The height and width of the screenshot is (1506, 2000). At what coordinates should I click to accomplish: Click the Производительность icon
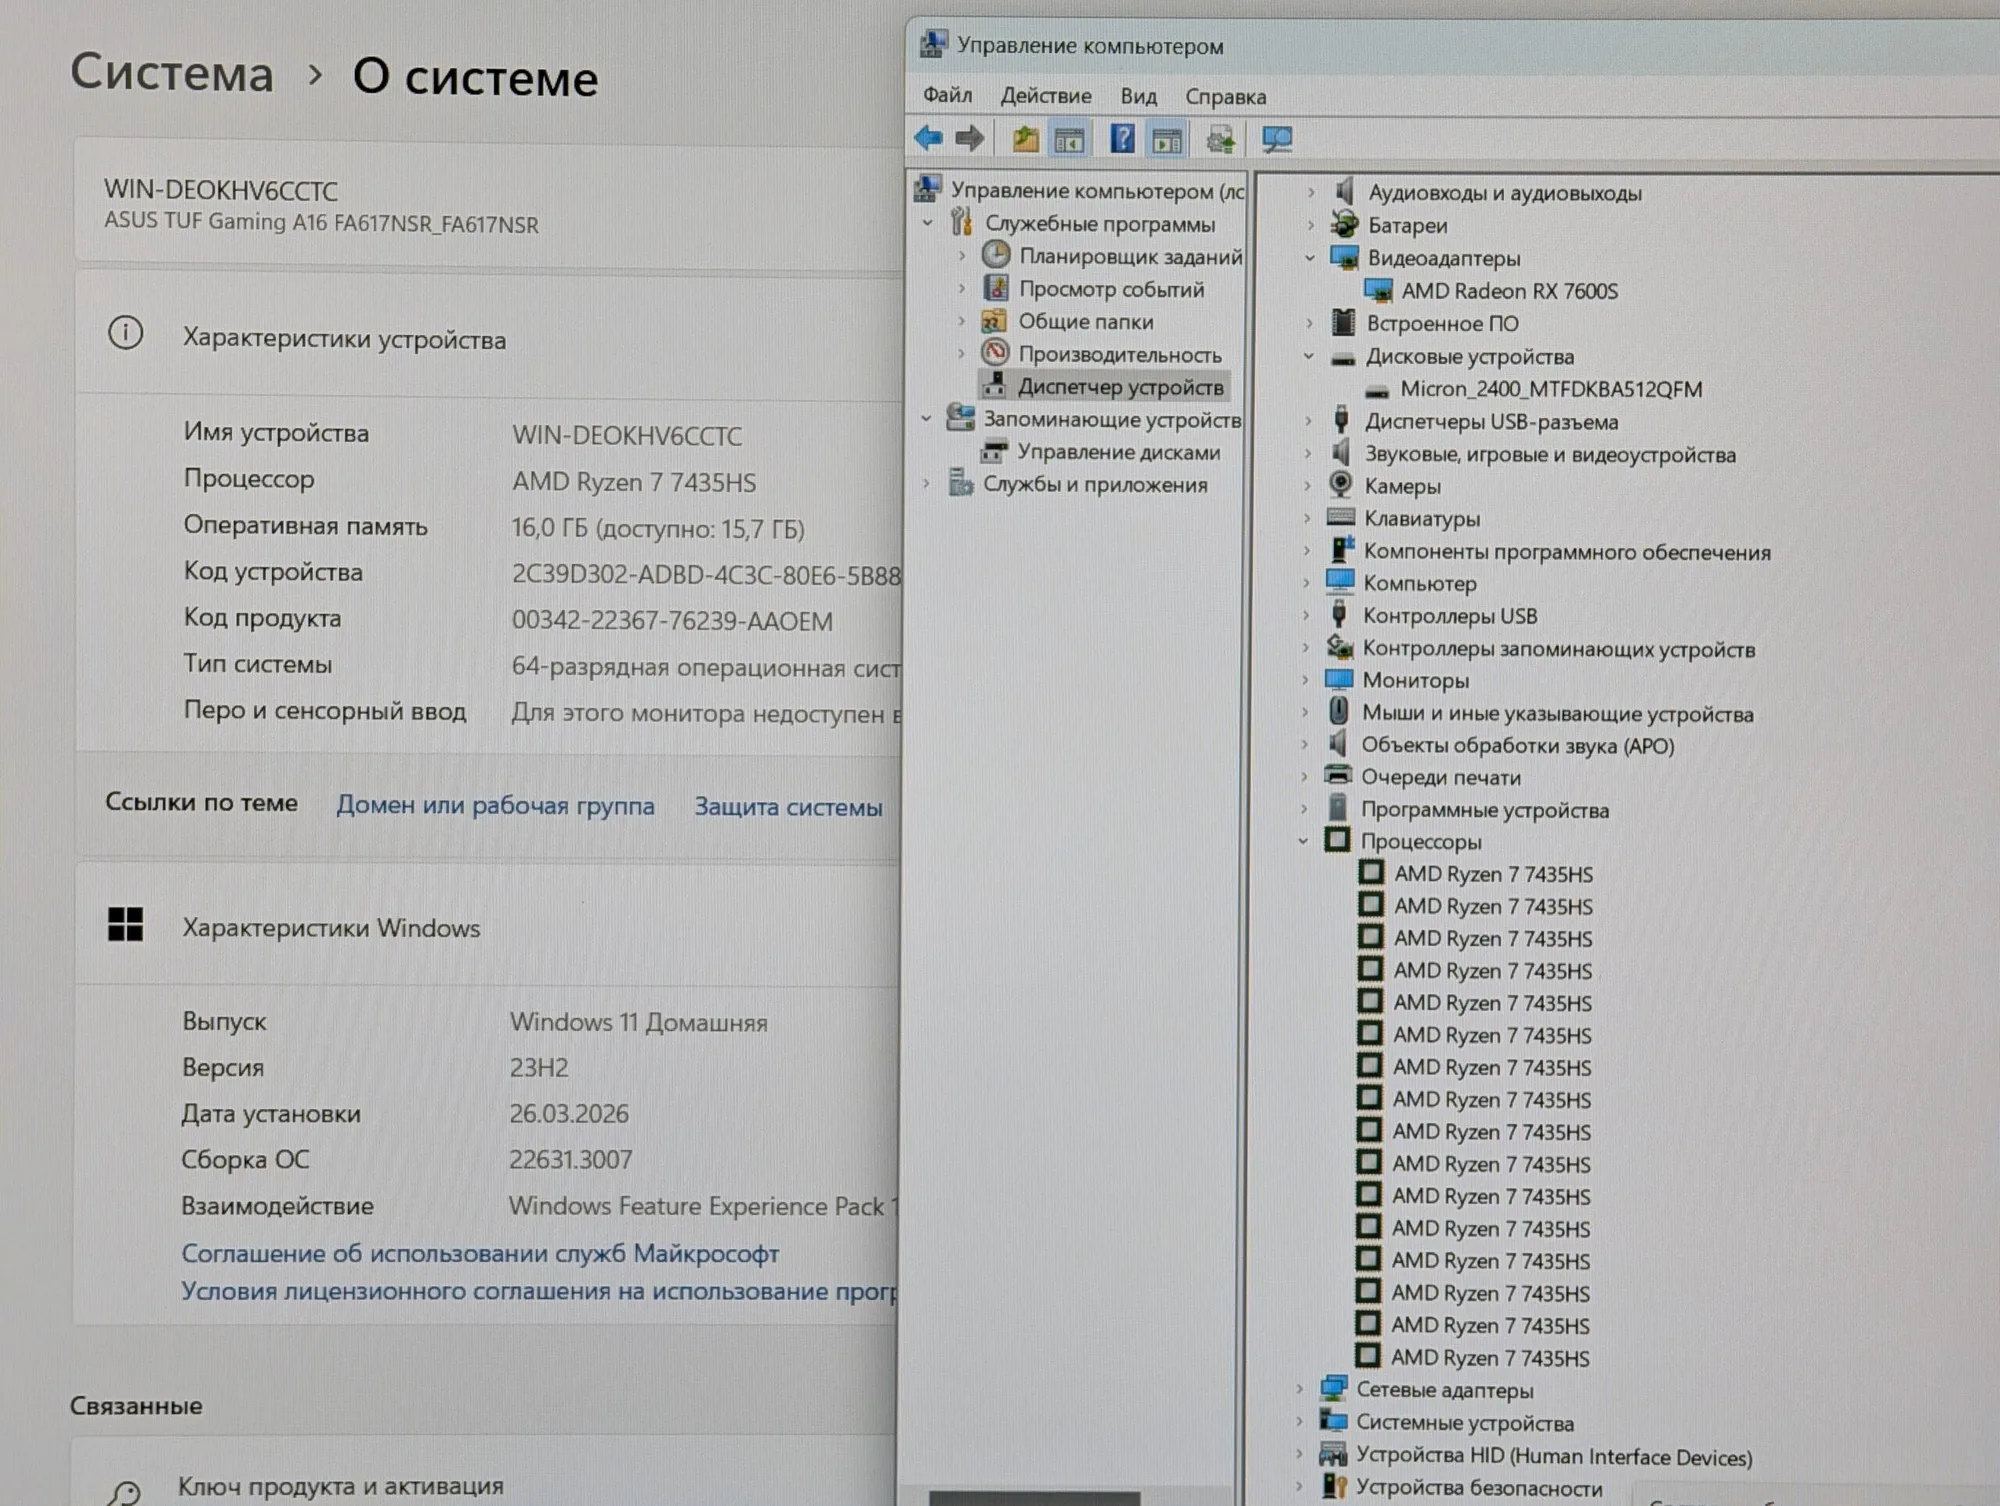click(x=995, y=353)
